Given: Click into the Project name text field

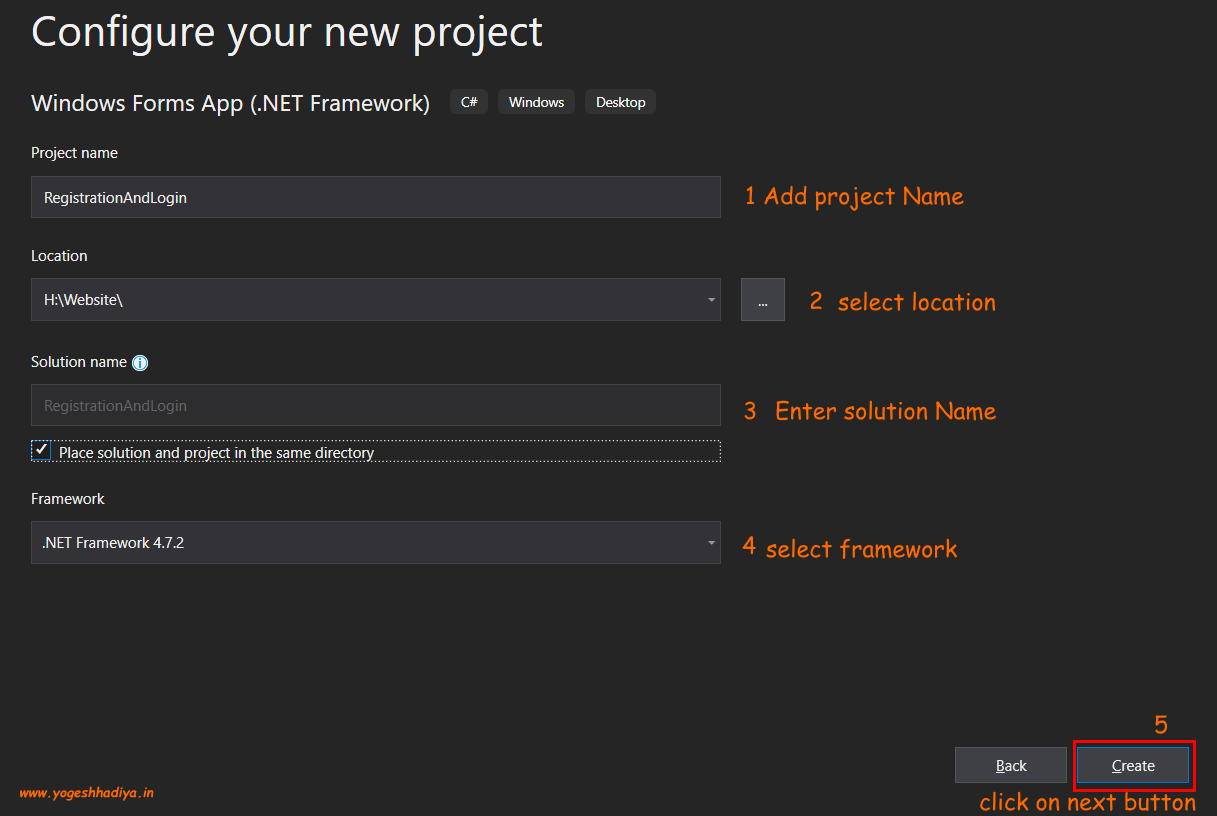Looking at the screenshot, I should (375, 198).
